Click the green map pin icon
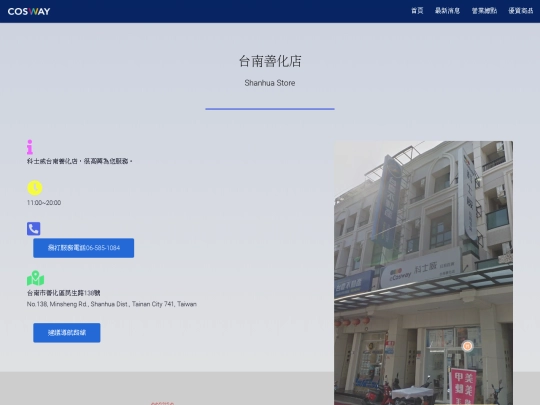This screenshot has height=405, width=540. [35, 278]
